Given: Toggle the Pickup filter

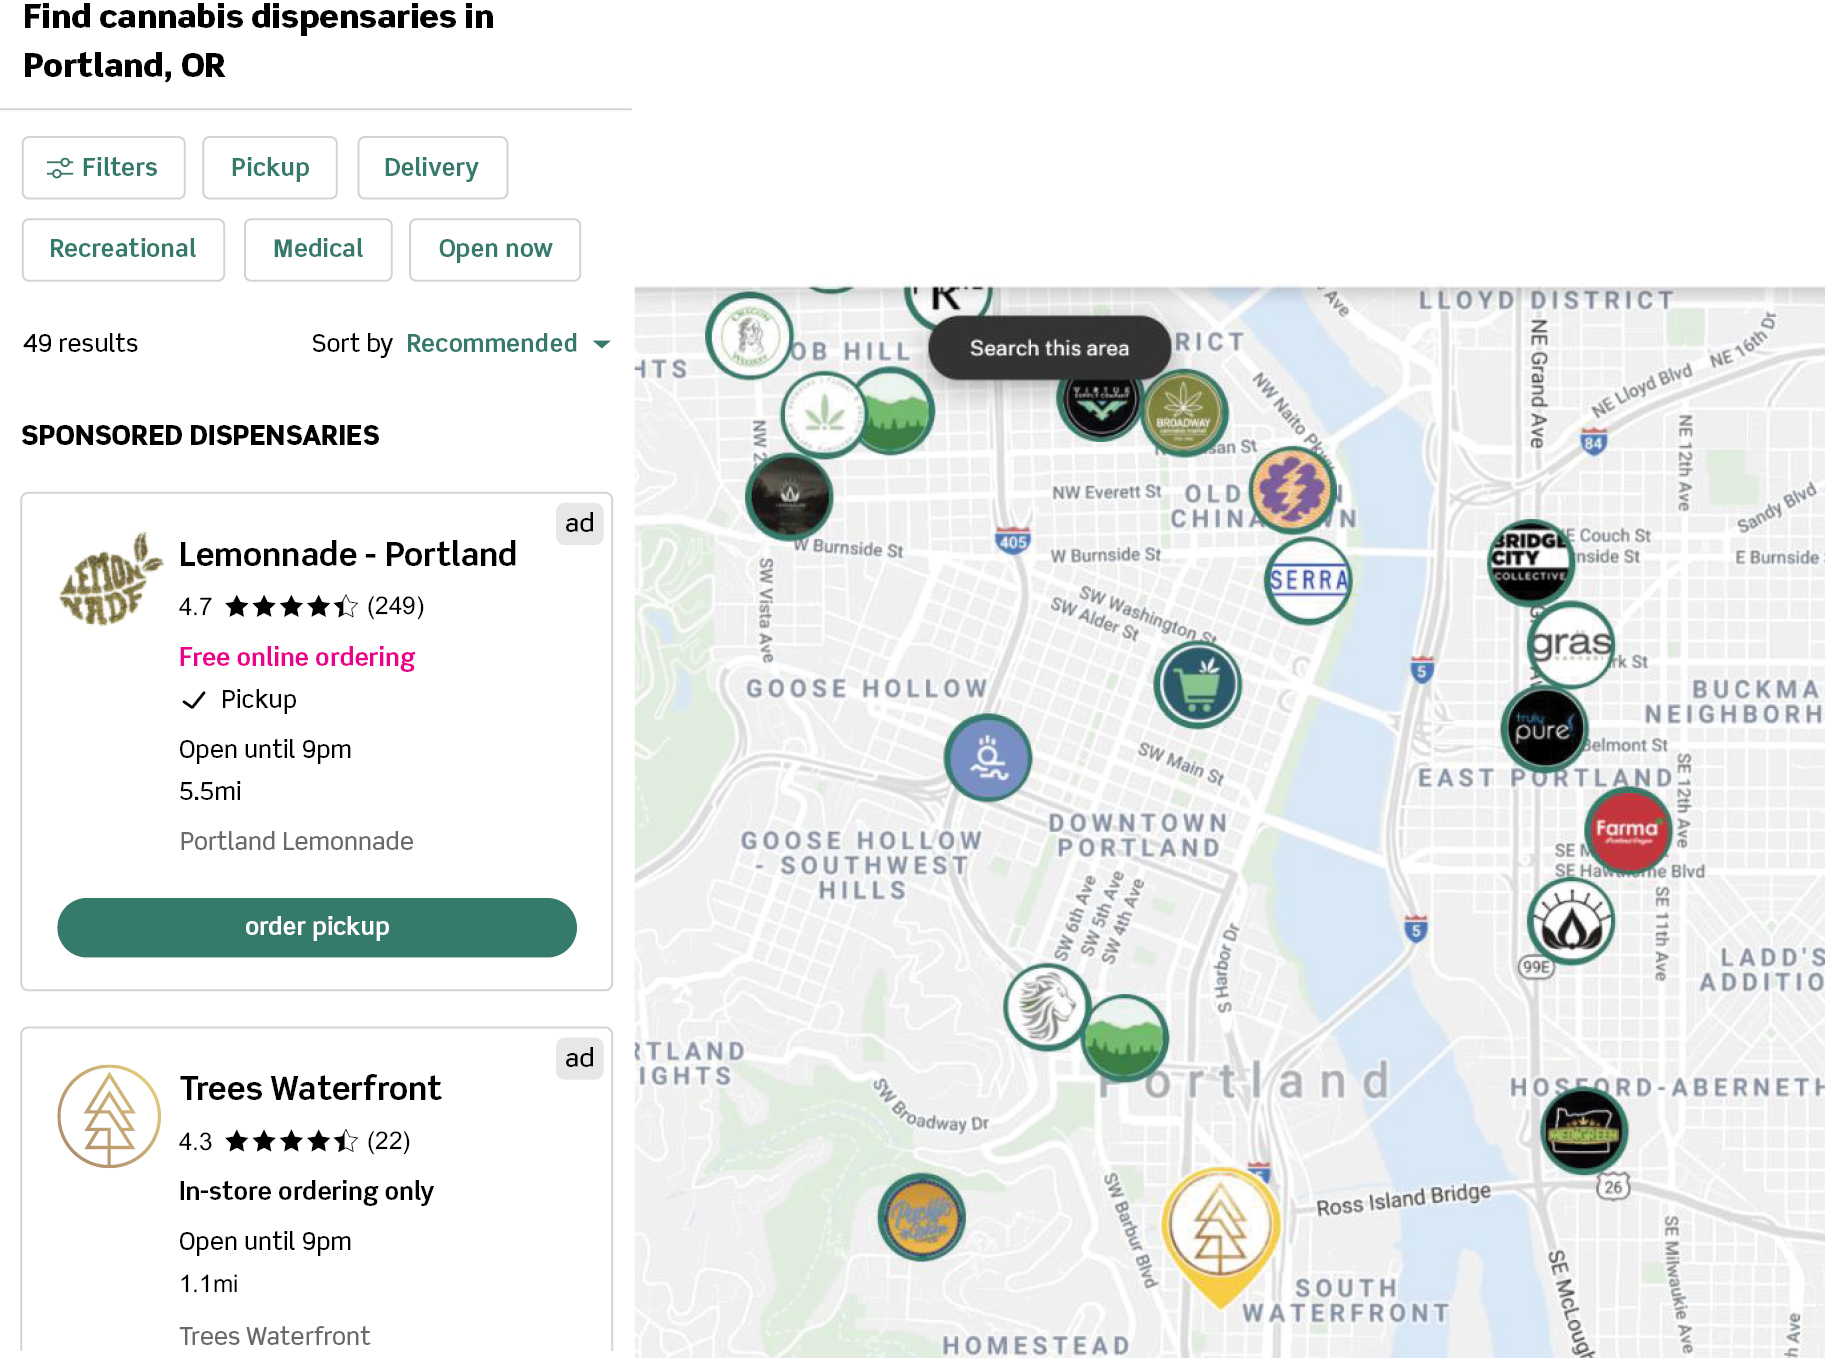Looking at the screenshot, I should (x=270, y=168).
